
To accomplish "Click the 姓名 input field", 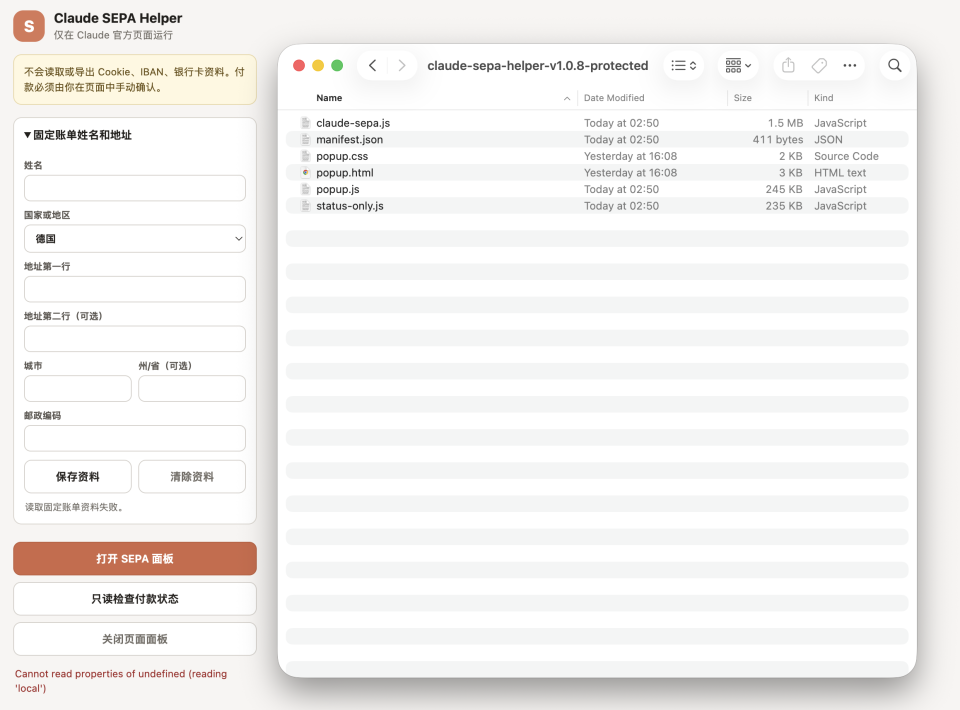I will (135, 189).
